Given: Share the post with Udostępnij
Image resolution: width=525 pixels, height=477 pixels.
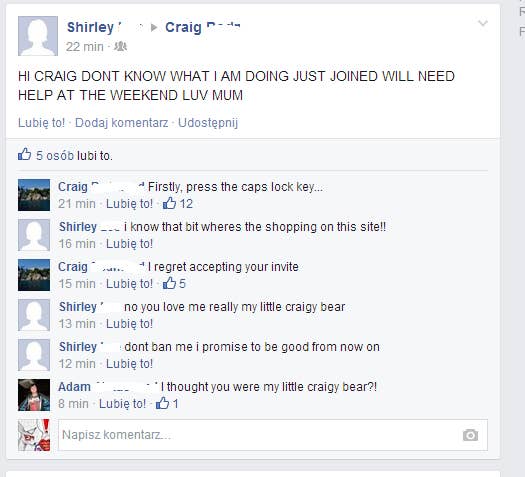Looking at the screenshot, I should point(208,123).
